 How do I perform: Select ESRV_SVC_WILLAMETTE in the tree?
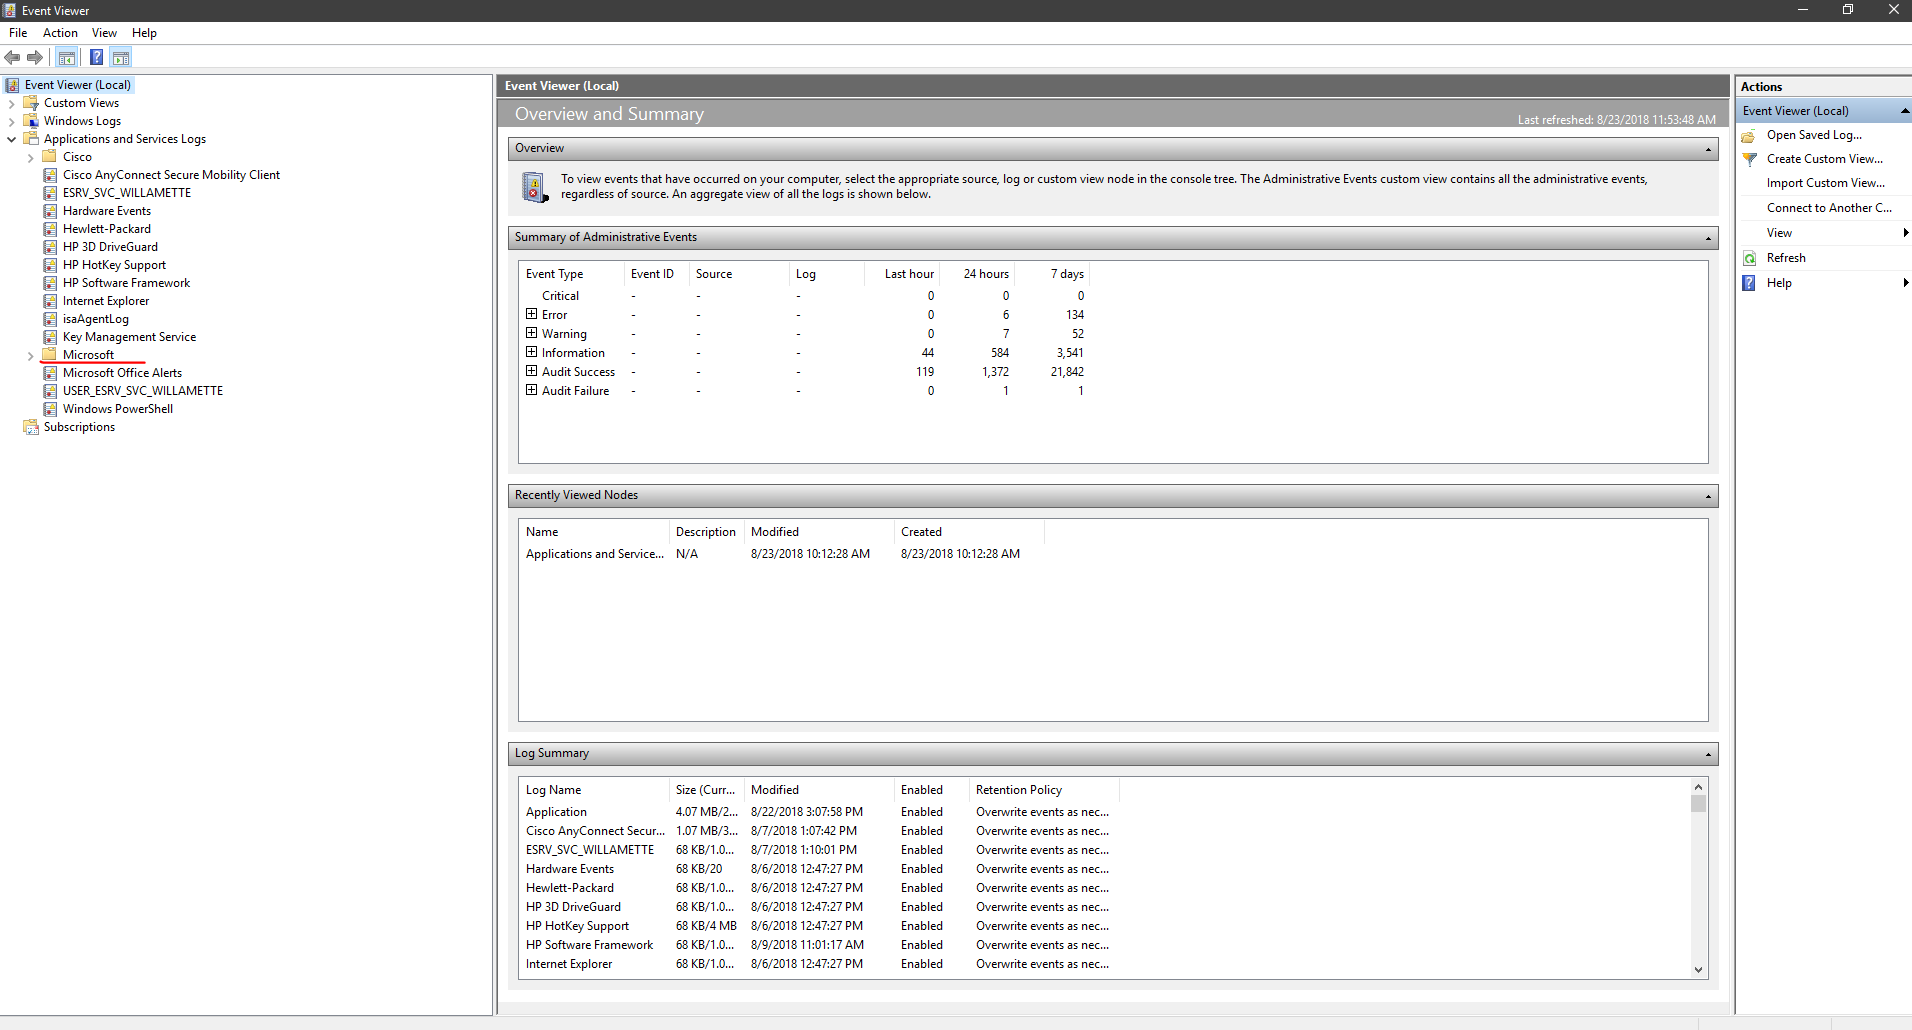(x=127, y=193)
